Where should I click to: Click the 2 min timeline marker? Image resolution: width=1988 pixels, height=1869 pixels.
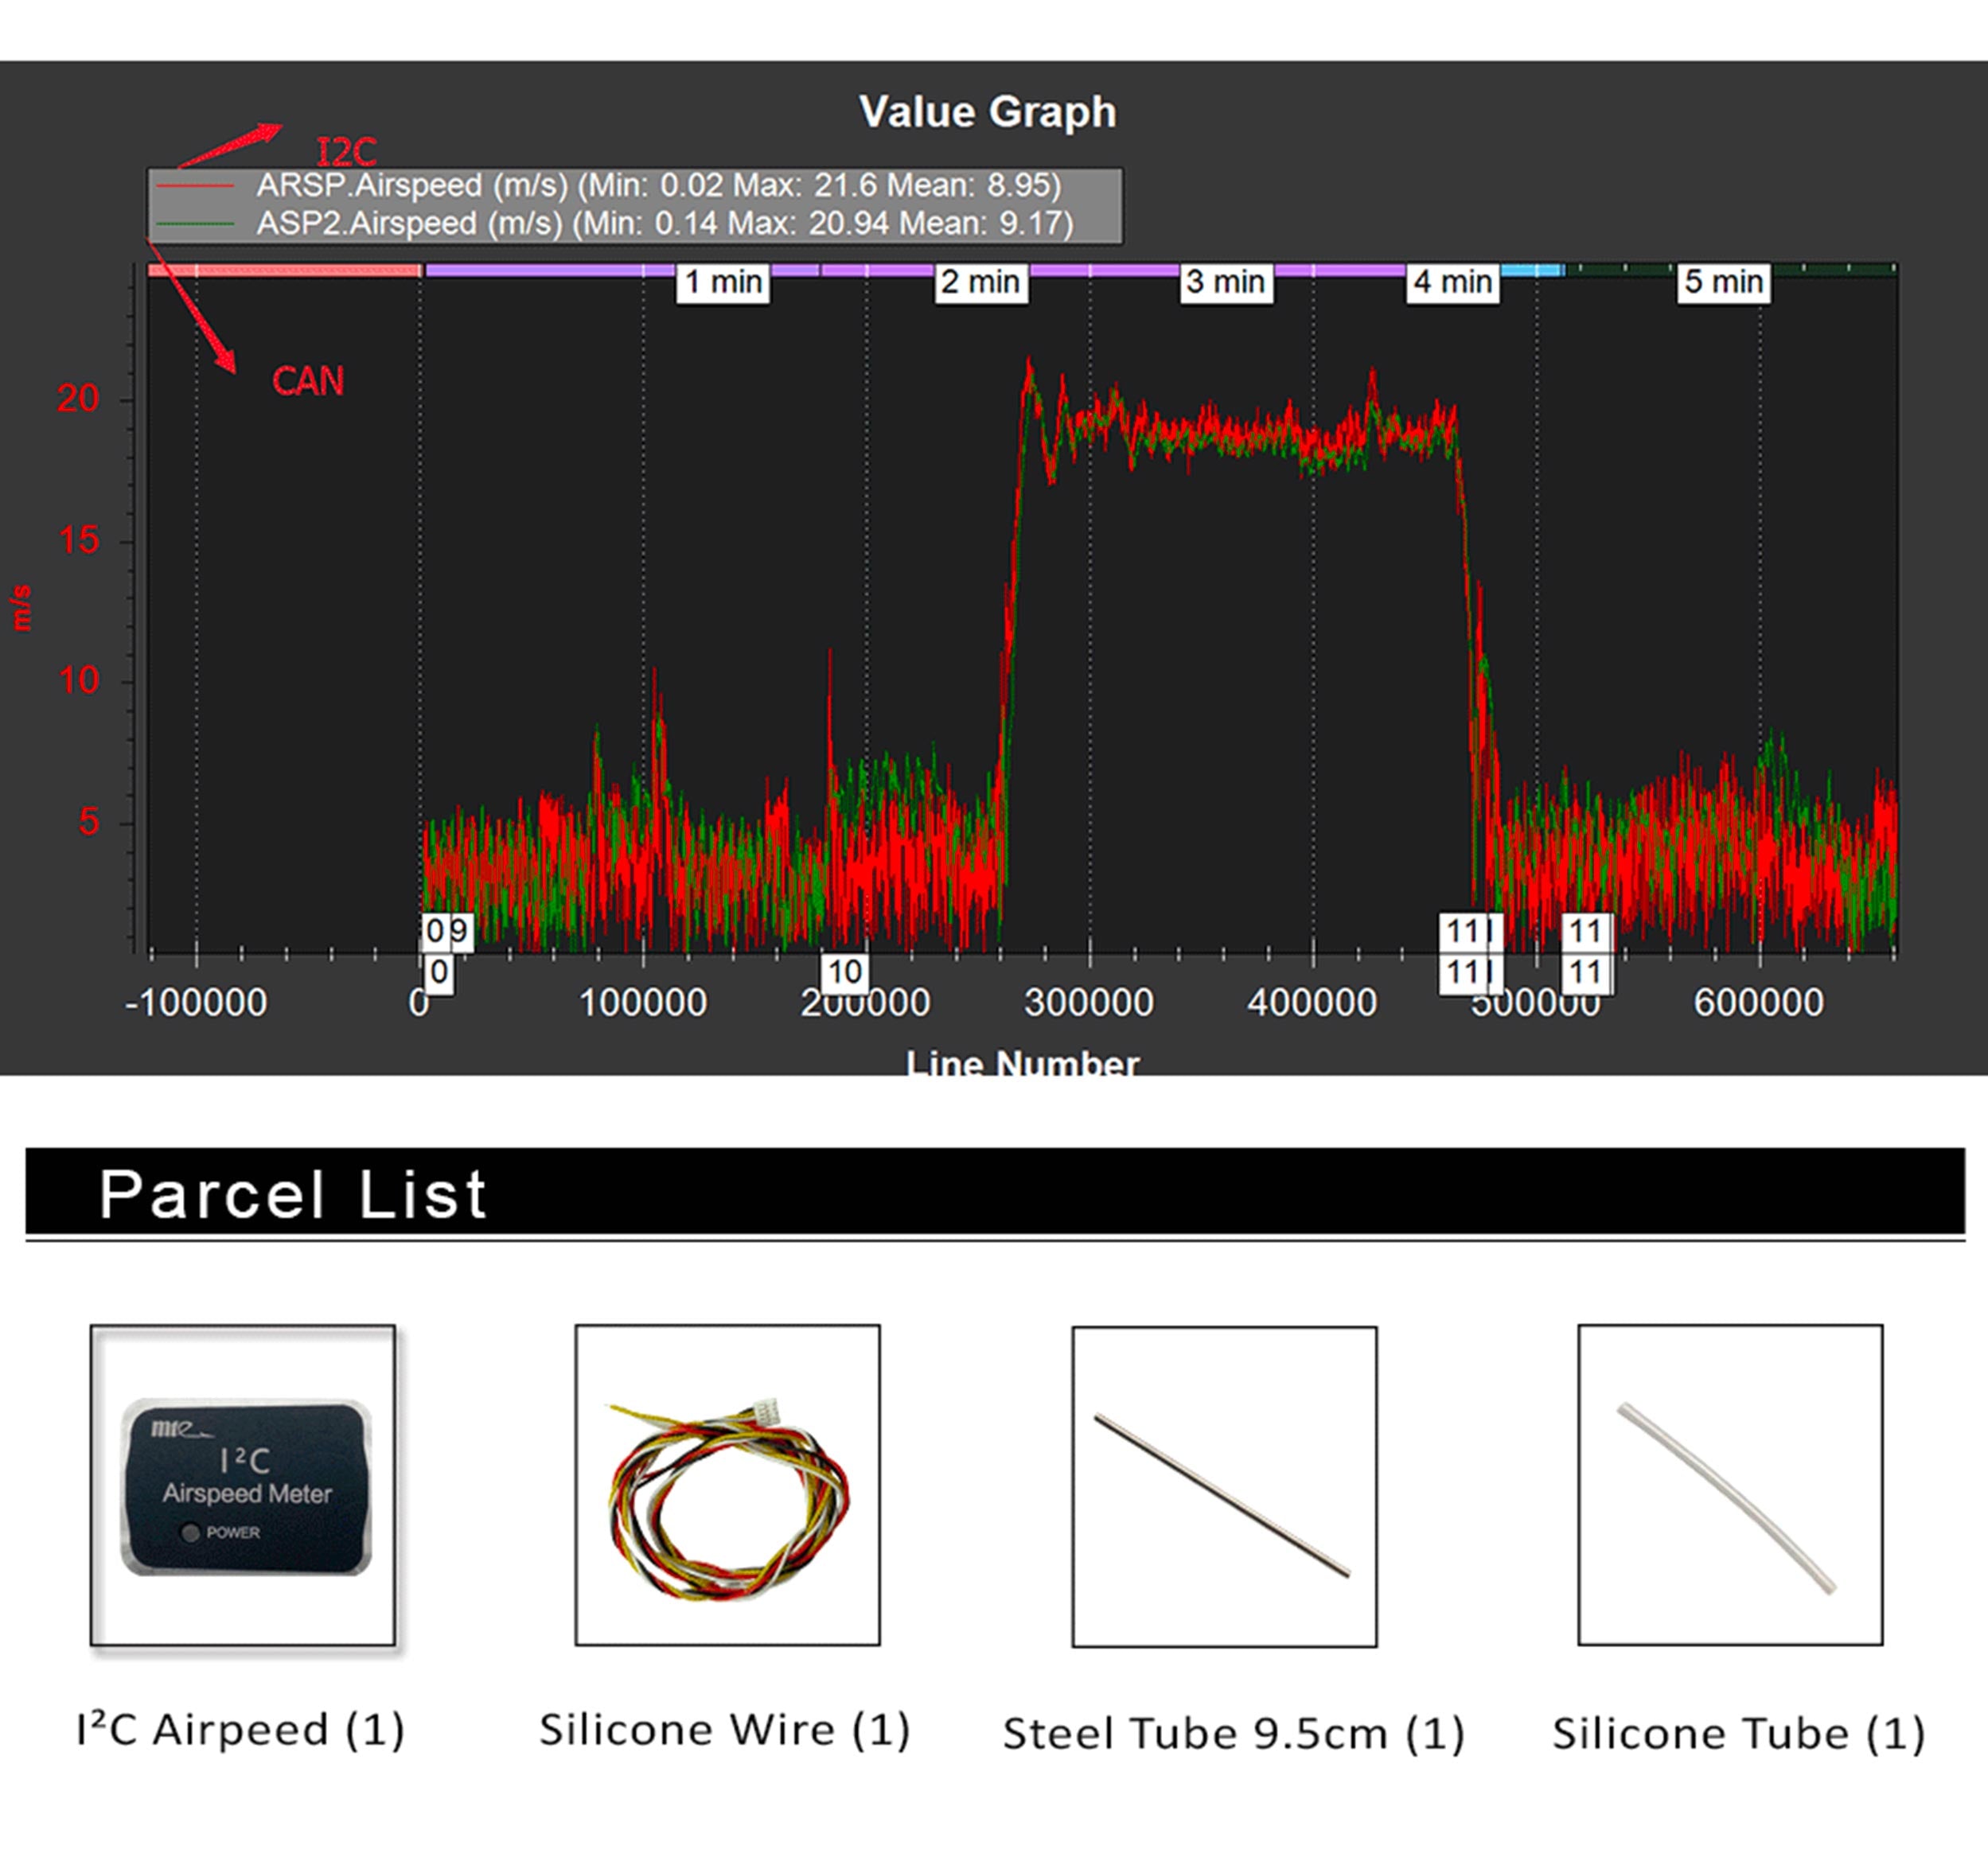[981, 282]
